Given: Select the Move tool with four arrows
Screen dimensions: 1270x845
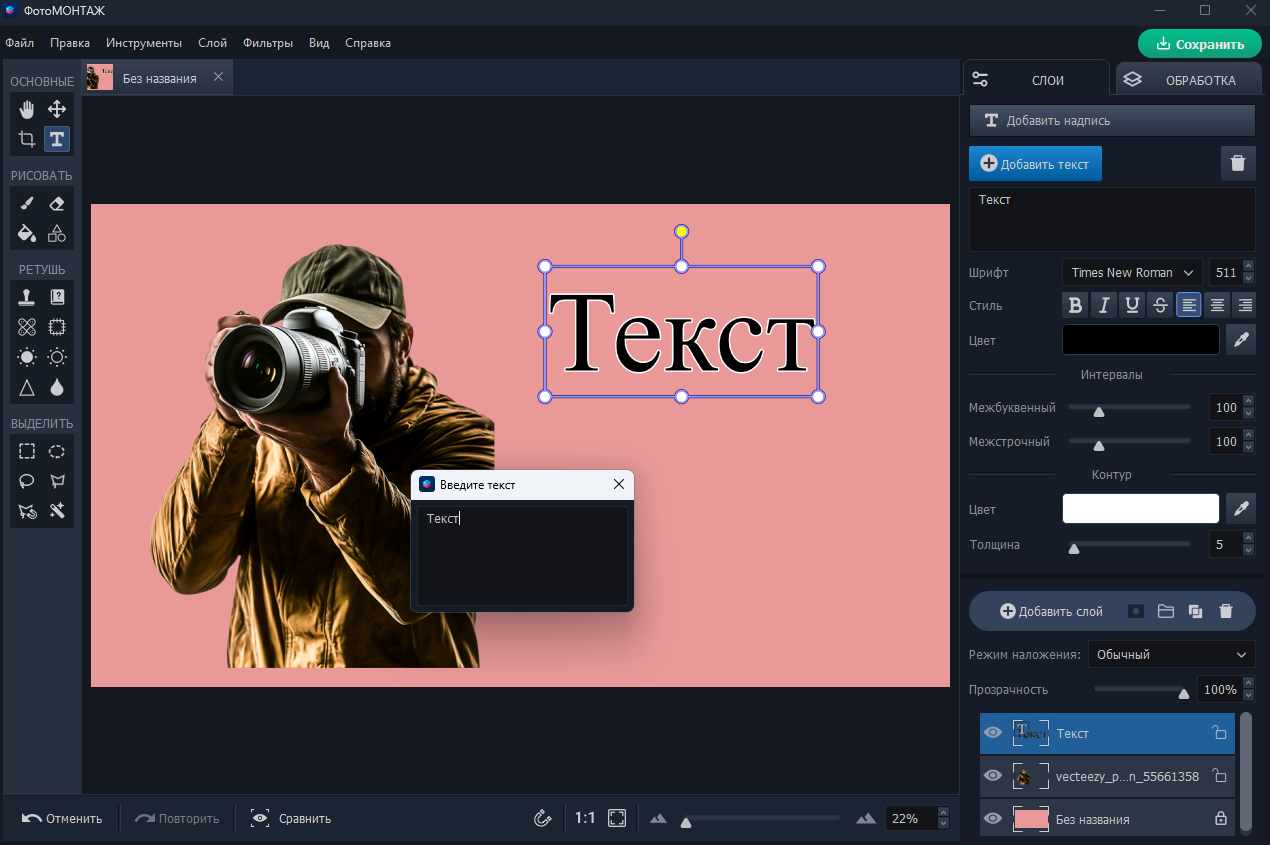Looking at the screenshot, I should 57,109.
